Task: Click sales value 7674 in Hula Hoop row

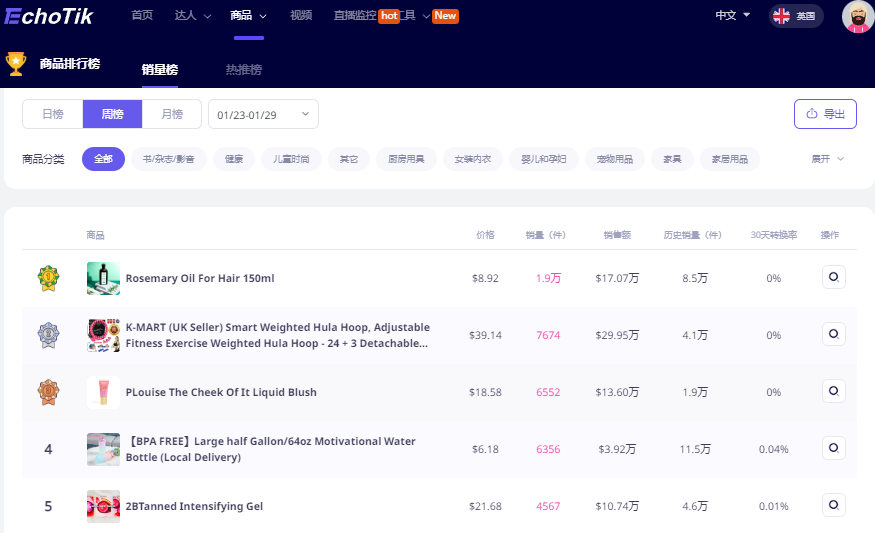Action: [548, 335]
